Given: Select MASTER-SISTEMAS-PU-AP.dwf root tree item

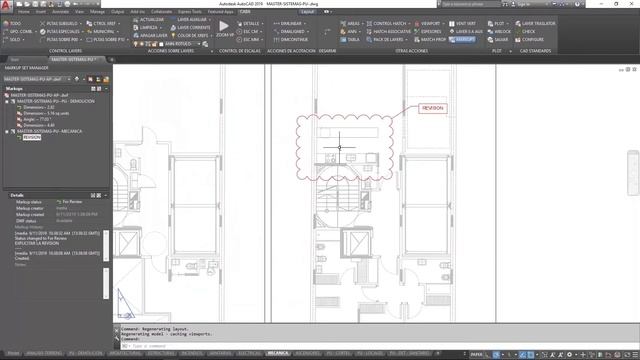Looking at the screenshot, I should (x=39, y=95).
